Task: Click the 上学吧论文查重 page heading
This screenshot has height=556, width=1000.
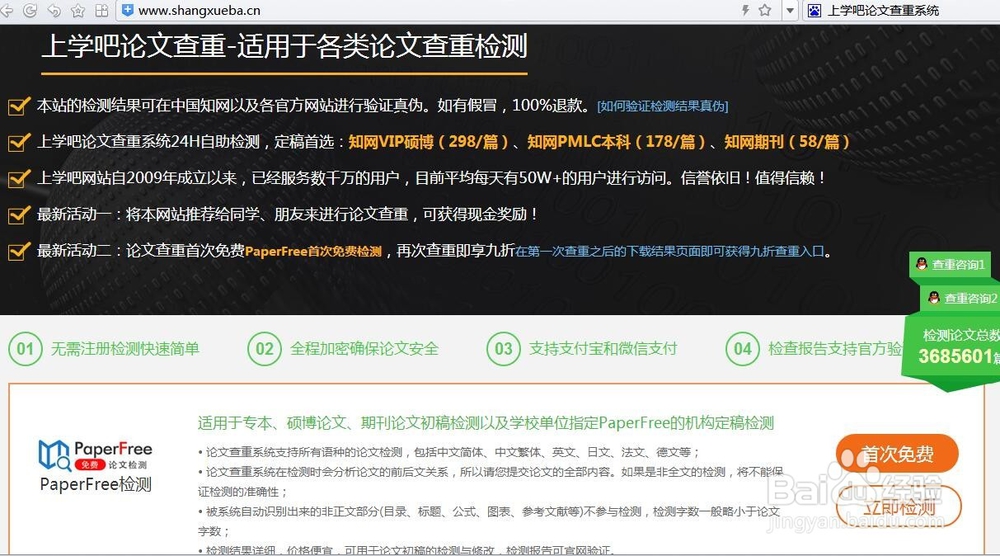Action: 284,47
